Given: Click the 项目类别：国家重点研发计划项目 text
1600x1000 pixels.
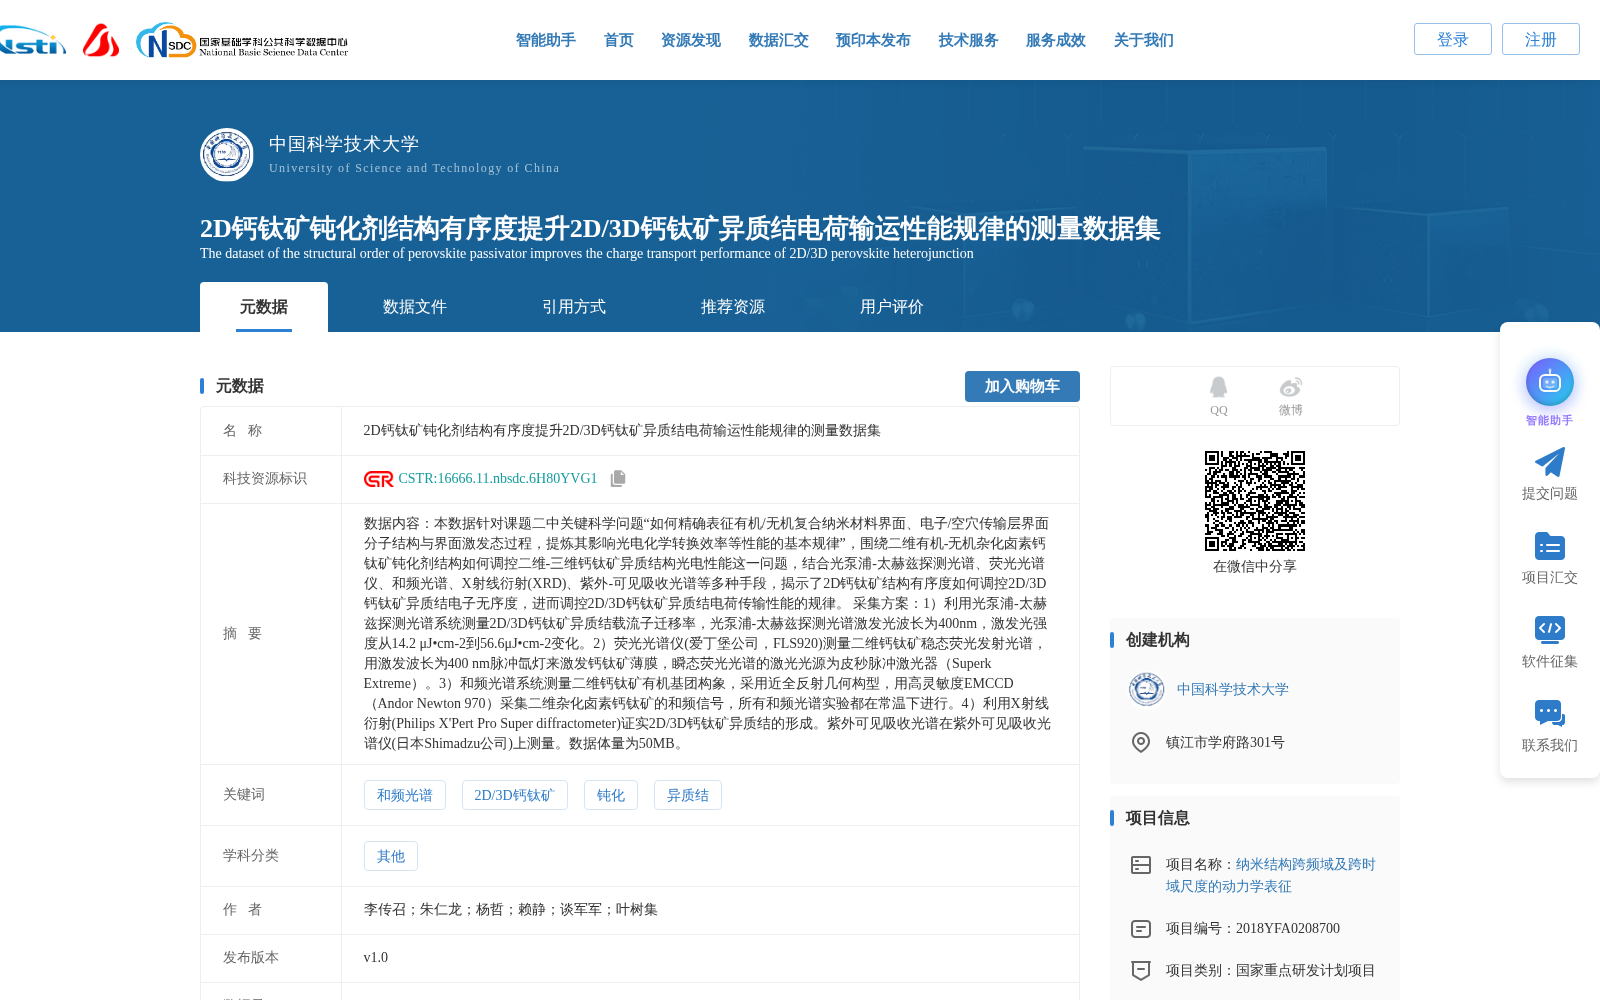Looking at the screenshot, I should (1271, 971).
